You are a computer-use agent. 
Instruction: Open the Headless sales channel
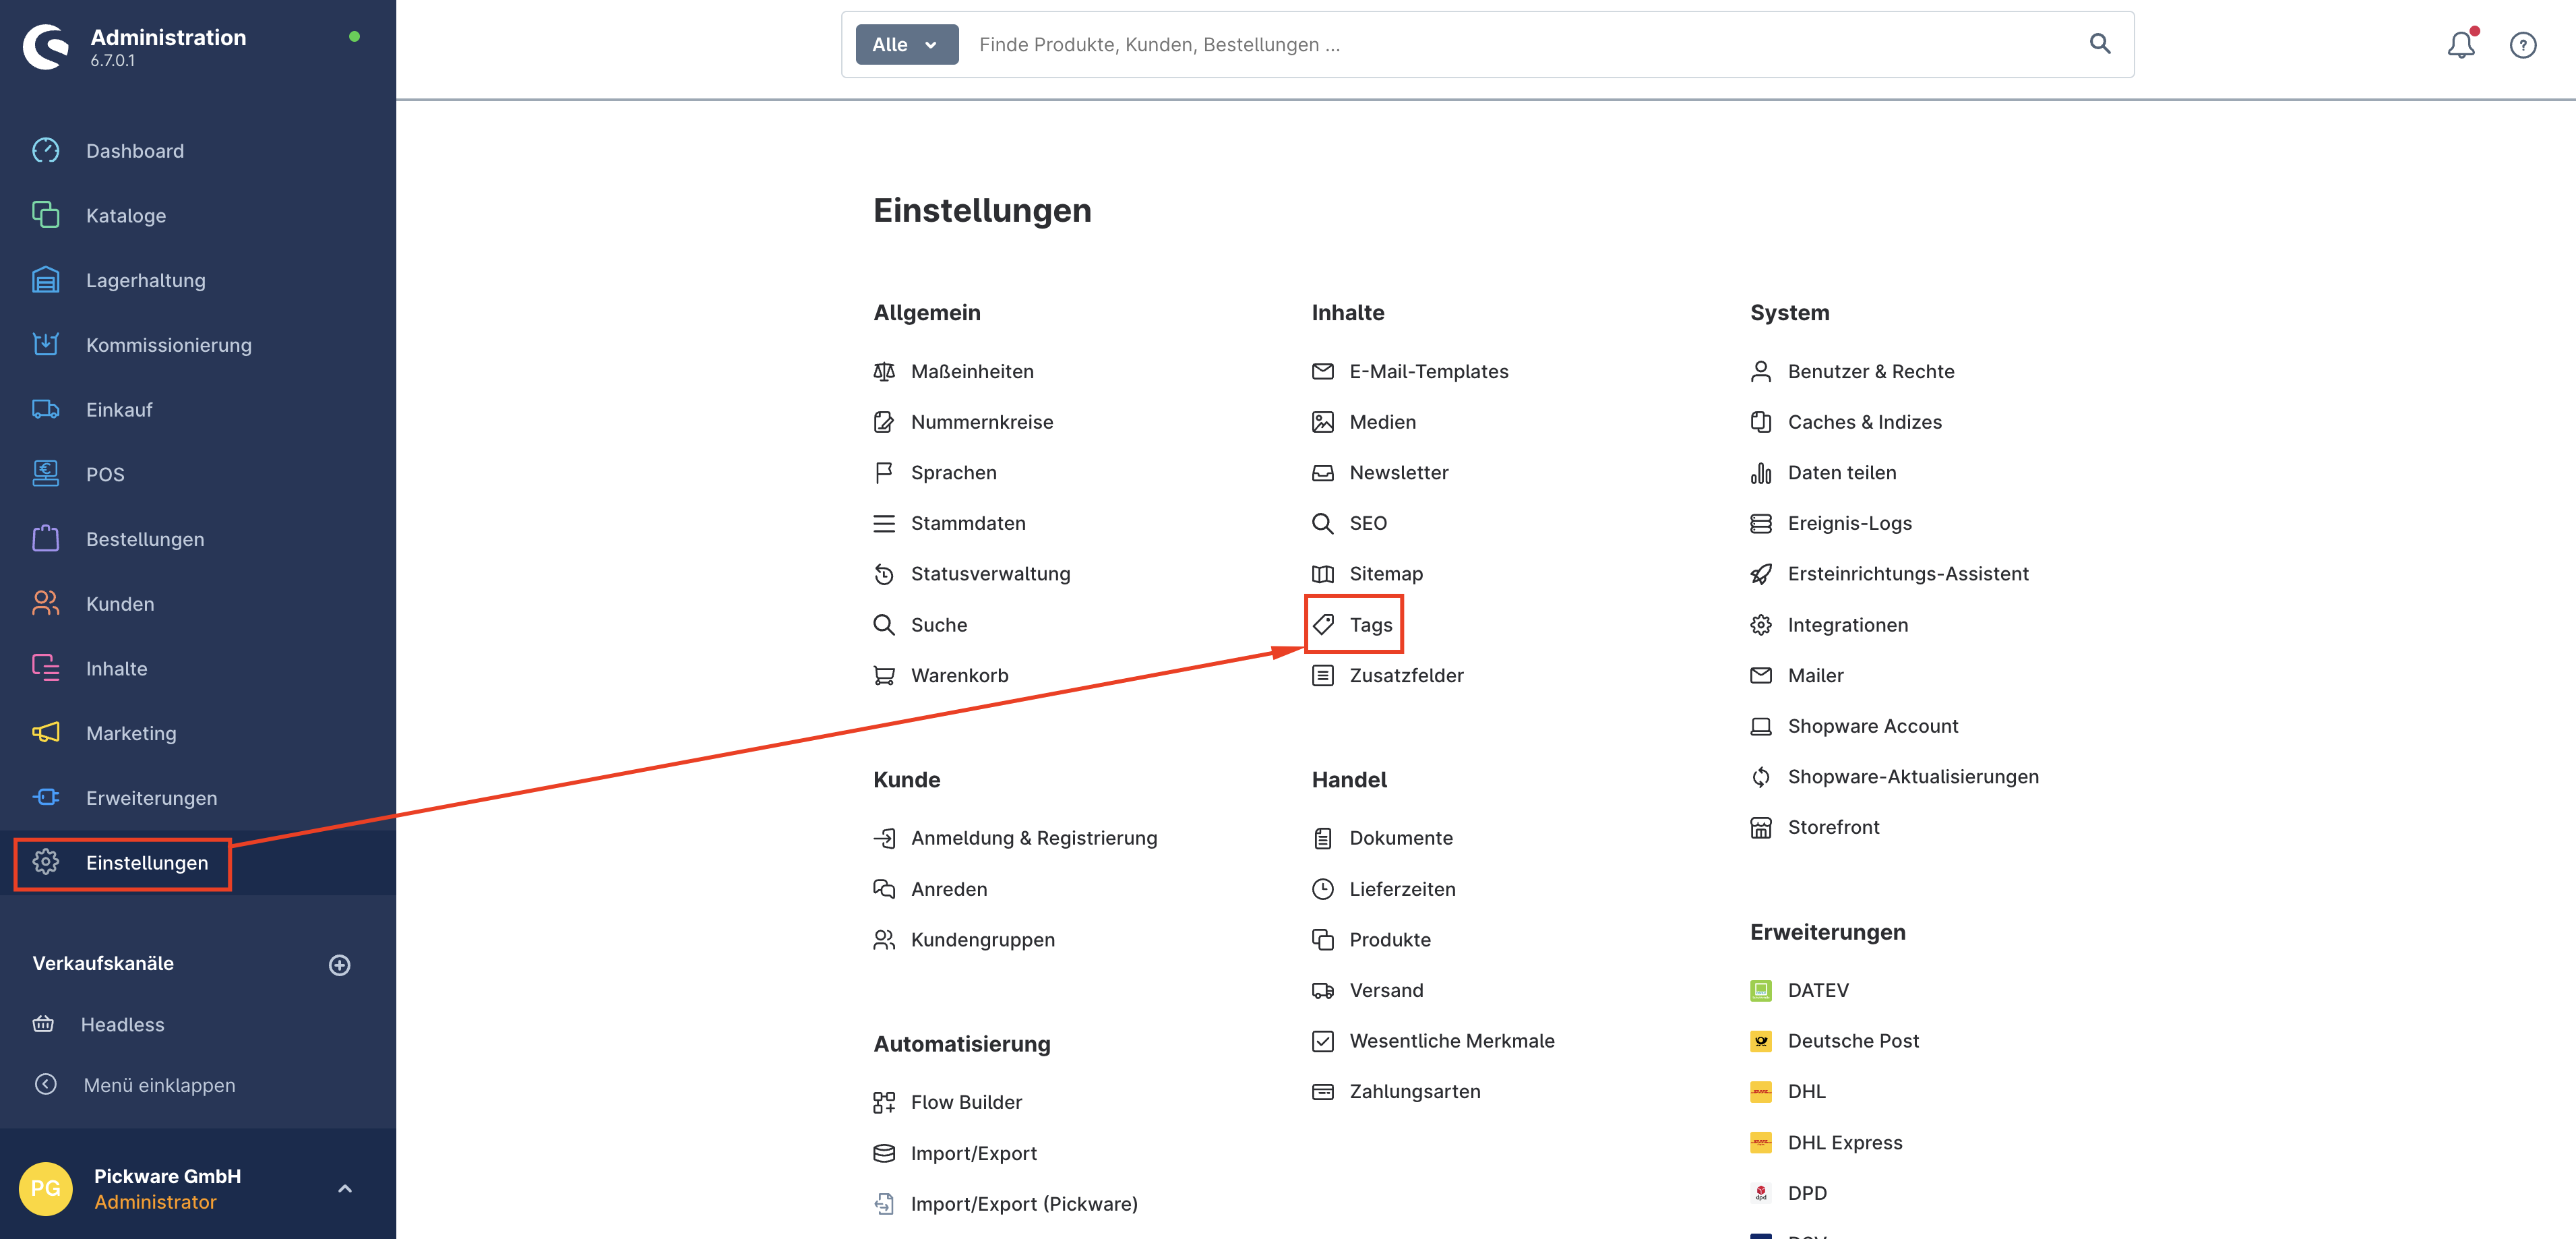[x=122, y=1024]
